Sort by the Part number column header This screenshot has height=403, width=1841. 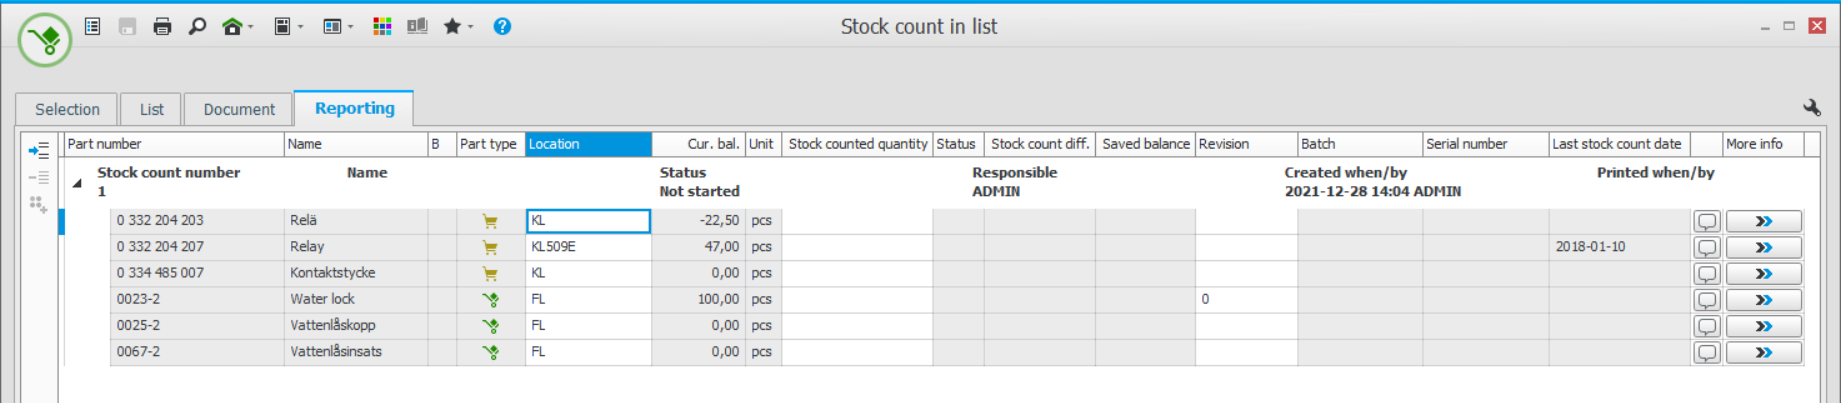pos(173,144)
